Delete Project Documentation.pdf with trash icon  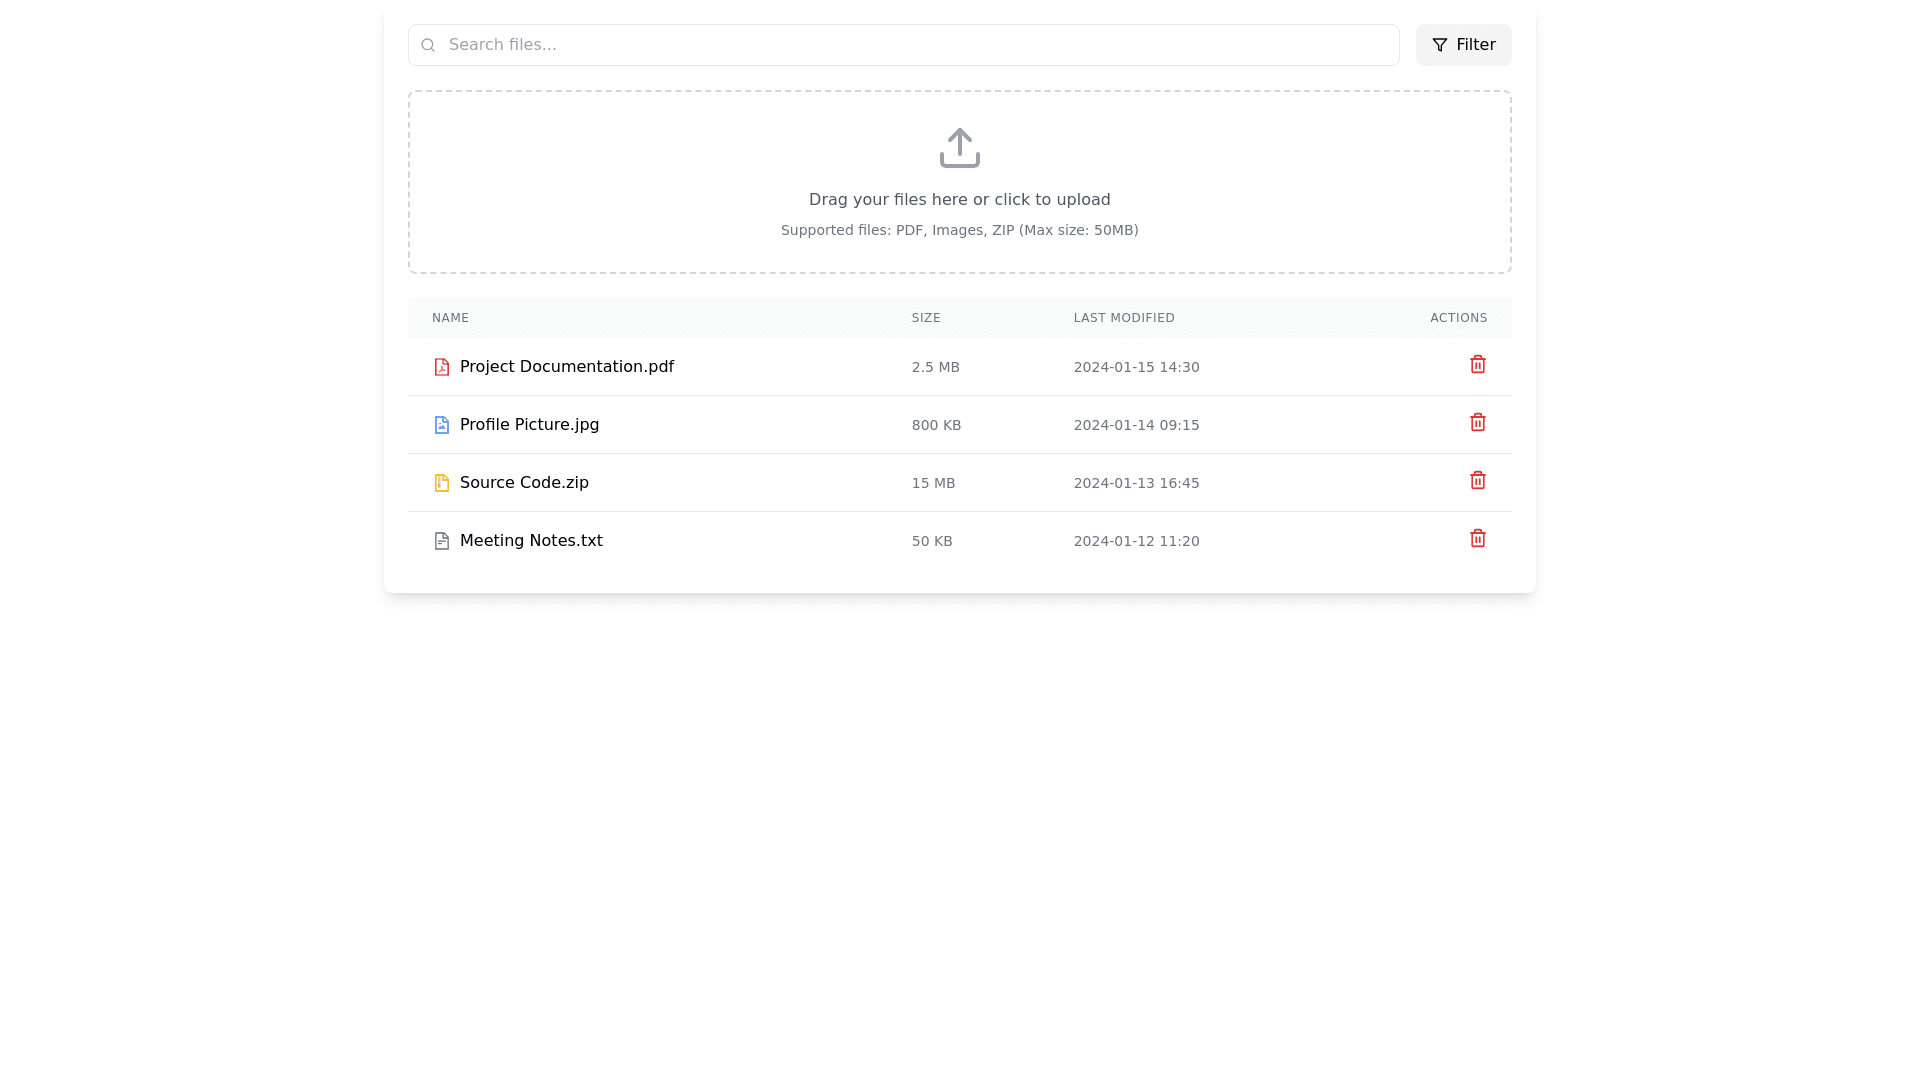click(x=1477, y=365)
